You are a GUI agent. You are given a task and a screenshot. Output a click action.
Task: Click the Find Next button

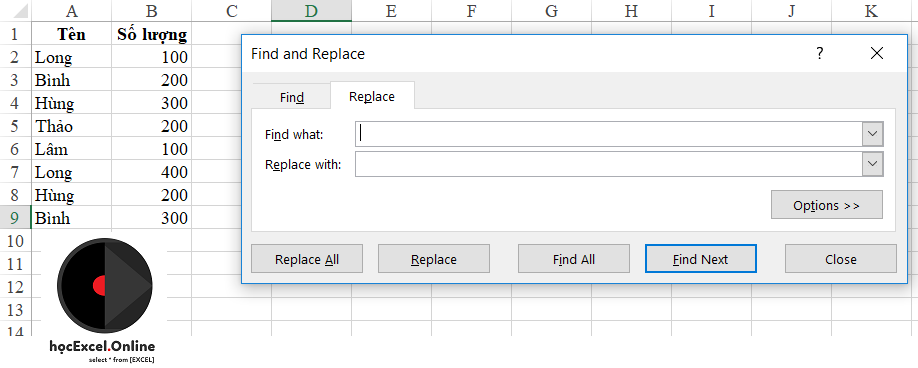tap(701, 259)
